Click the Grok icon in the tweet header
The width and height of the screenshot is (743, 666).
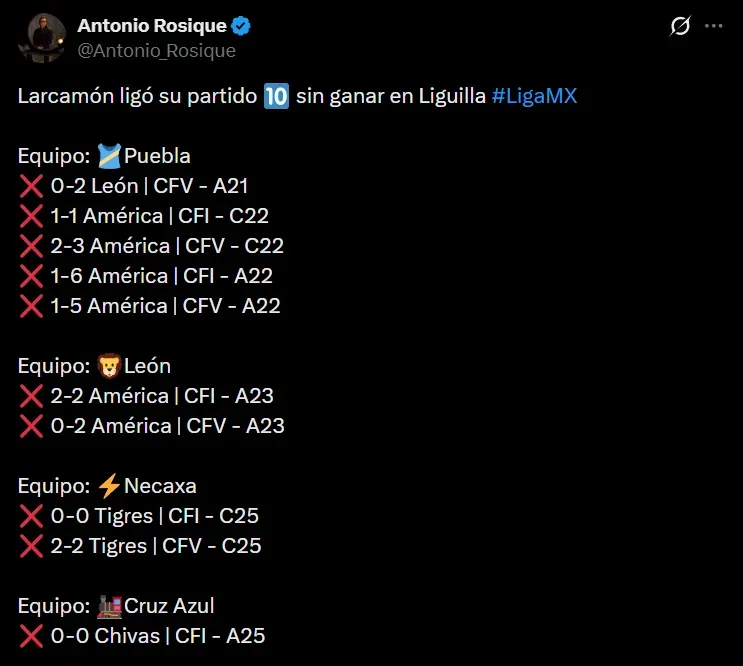click(x=679, y=27)
